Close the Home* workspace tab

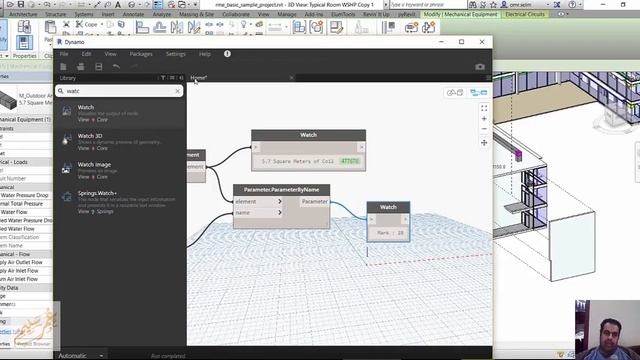(291, 78)
